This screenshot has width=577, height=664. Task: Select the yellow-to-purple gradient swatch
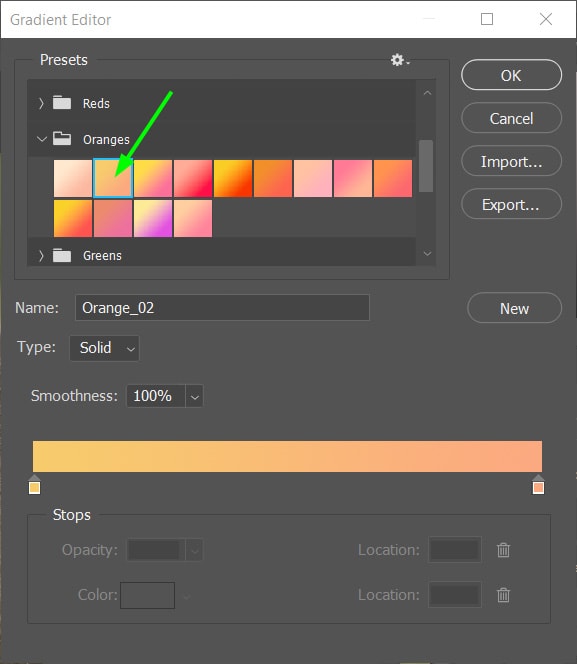[x=153, y=219]
